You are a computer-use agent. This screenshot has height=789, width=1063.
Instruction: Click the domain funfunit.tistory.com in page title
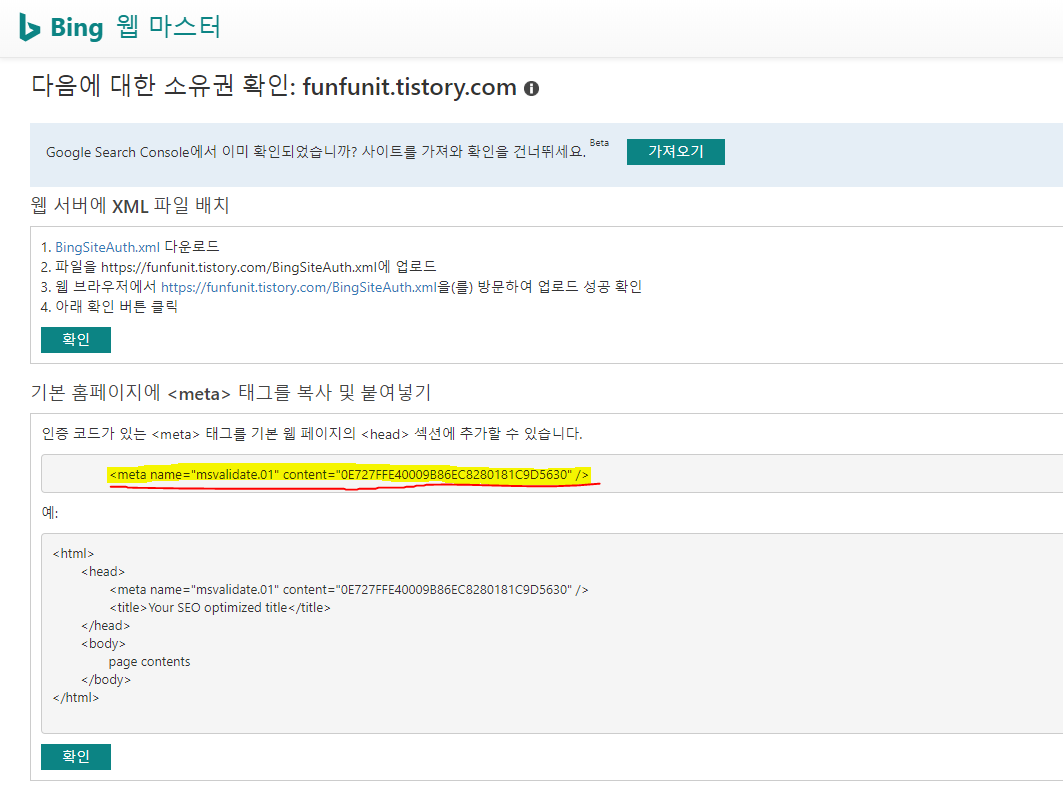point(409,87)
